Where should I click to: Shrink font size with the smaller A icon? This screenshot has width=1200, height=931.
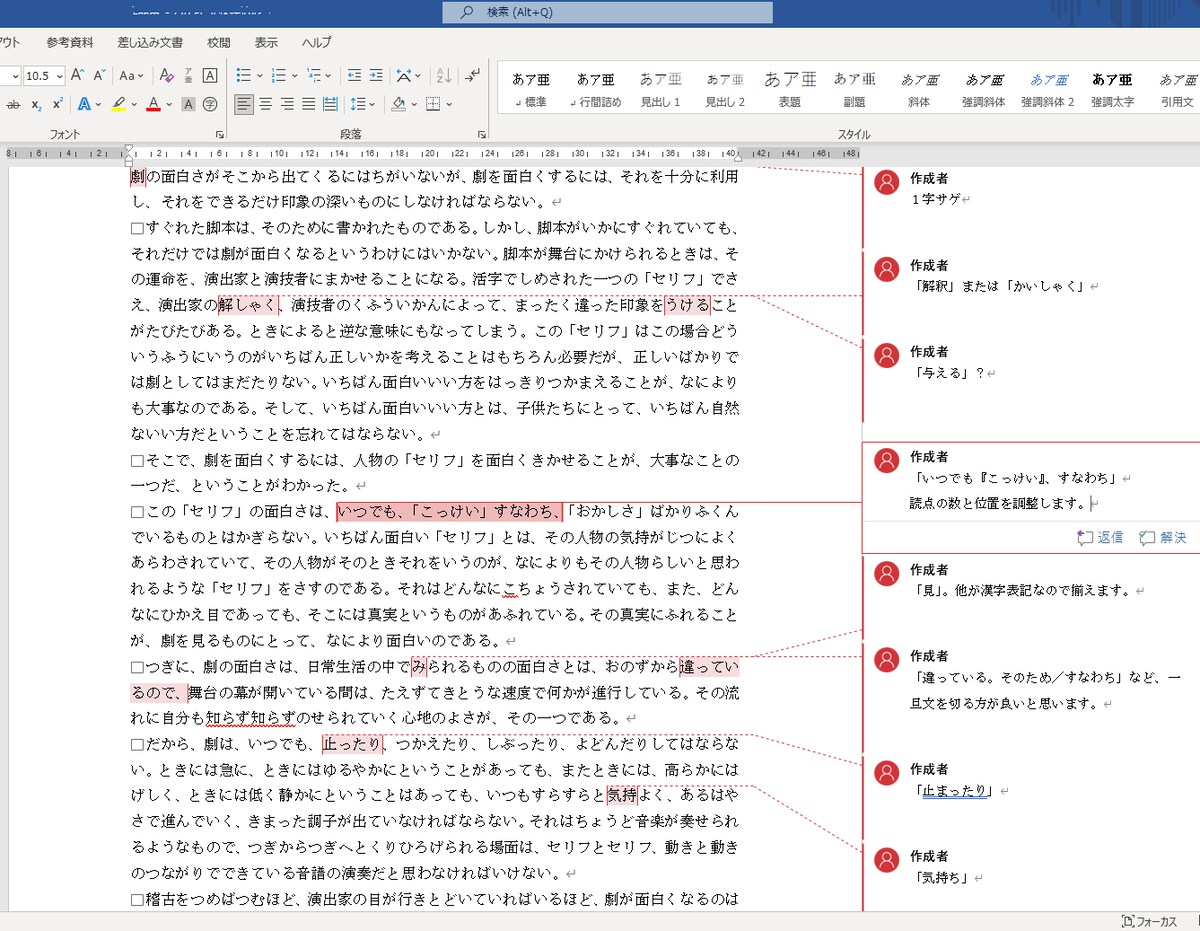point(100,75)
